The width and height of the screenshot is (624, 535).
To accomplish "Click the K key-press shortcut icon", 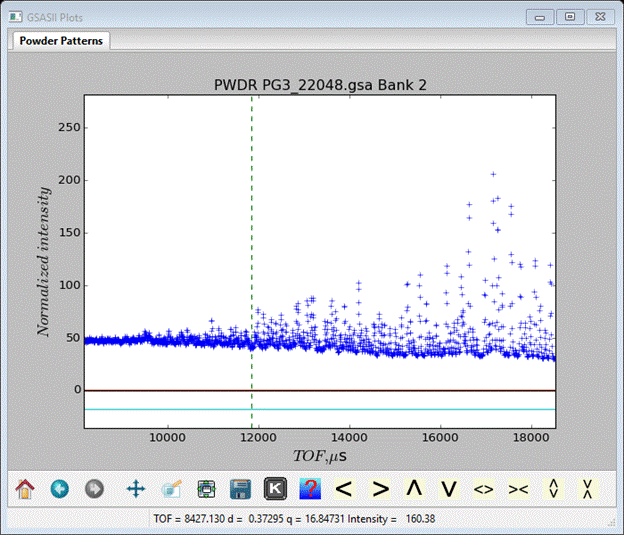I will 275,489.
